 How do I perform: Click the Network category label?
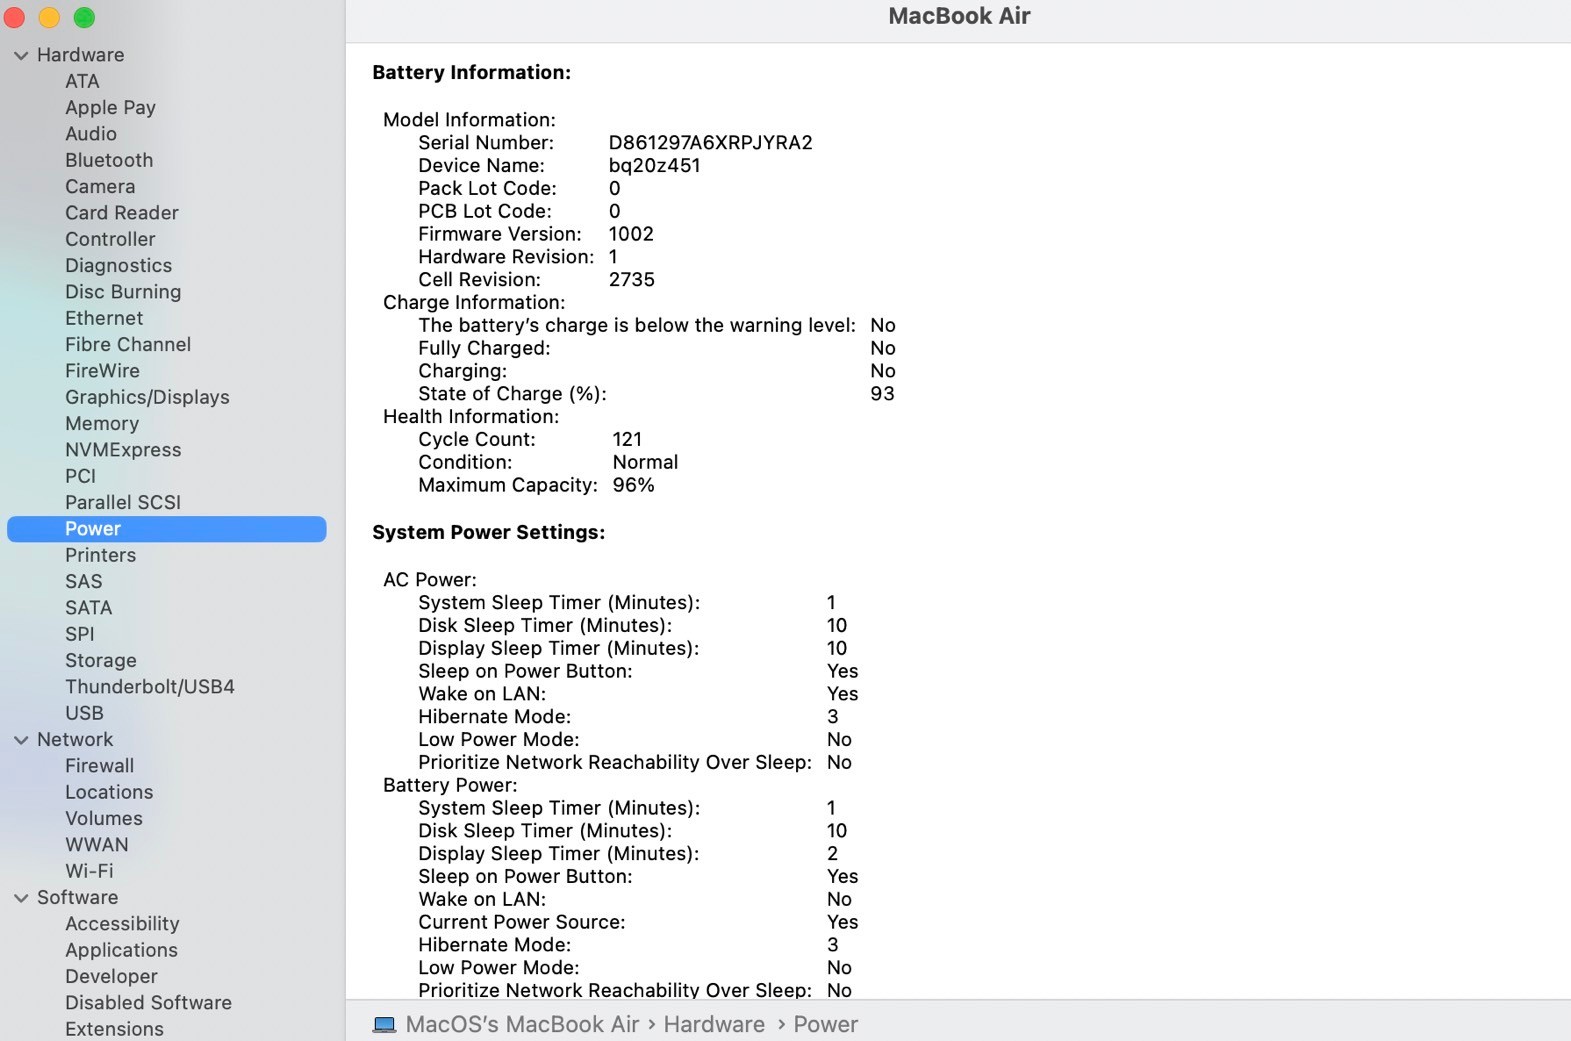coord(75,740)
